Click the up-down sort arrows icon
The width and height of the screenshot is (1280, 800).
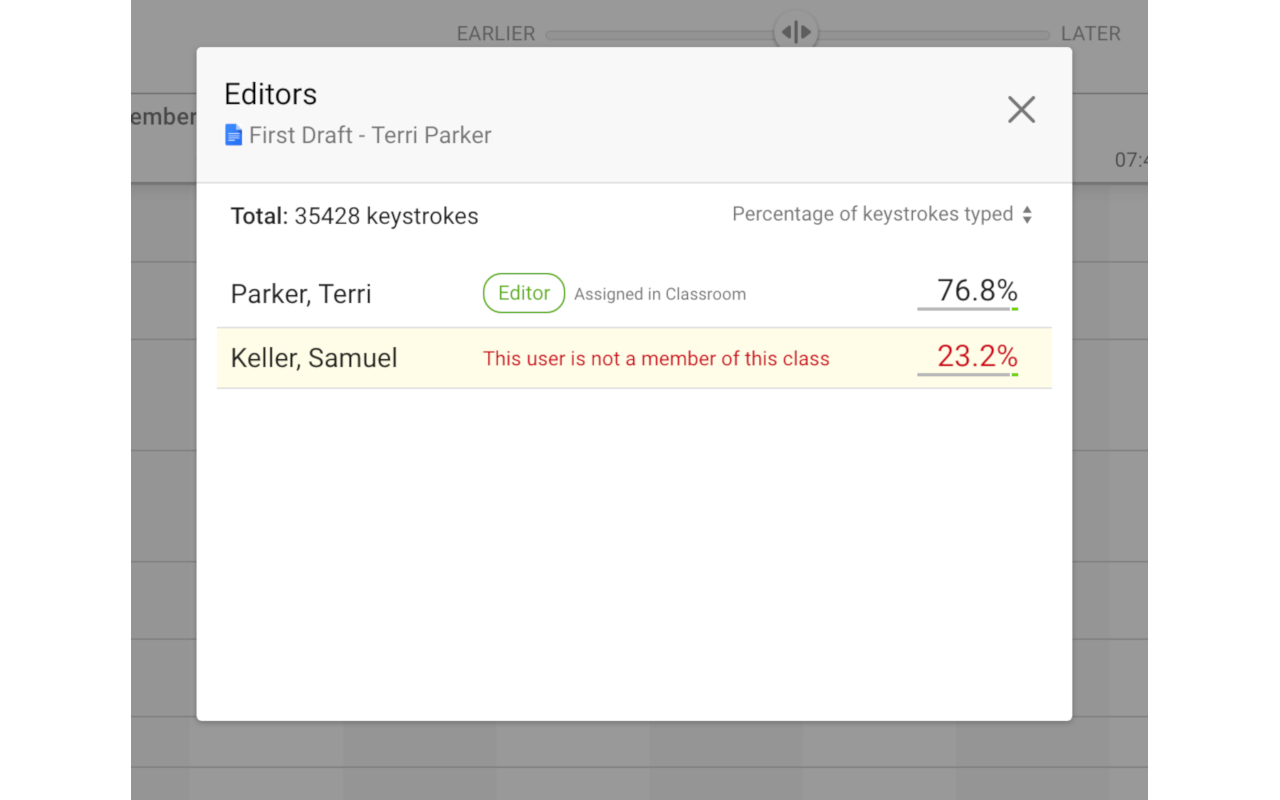coord(1027,215)
